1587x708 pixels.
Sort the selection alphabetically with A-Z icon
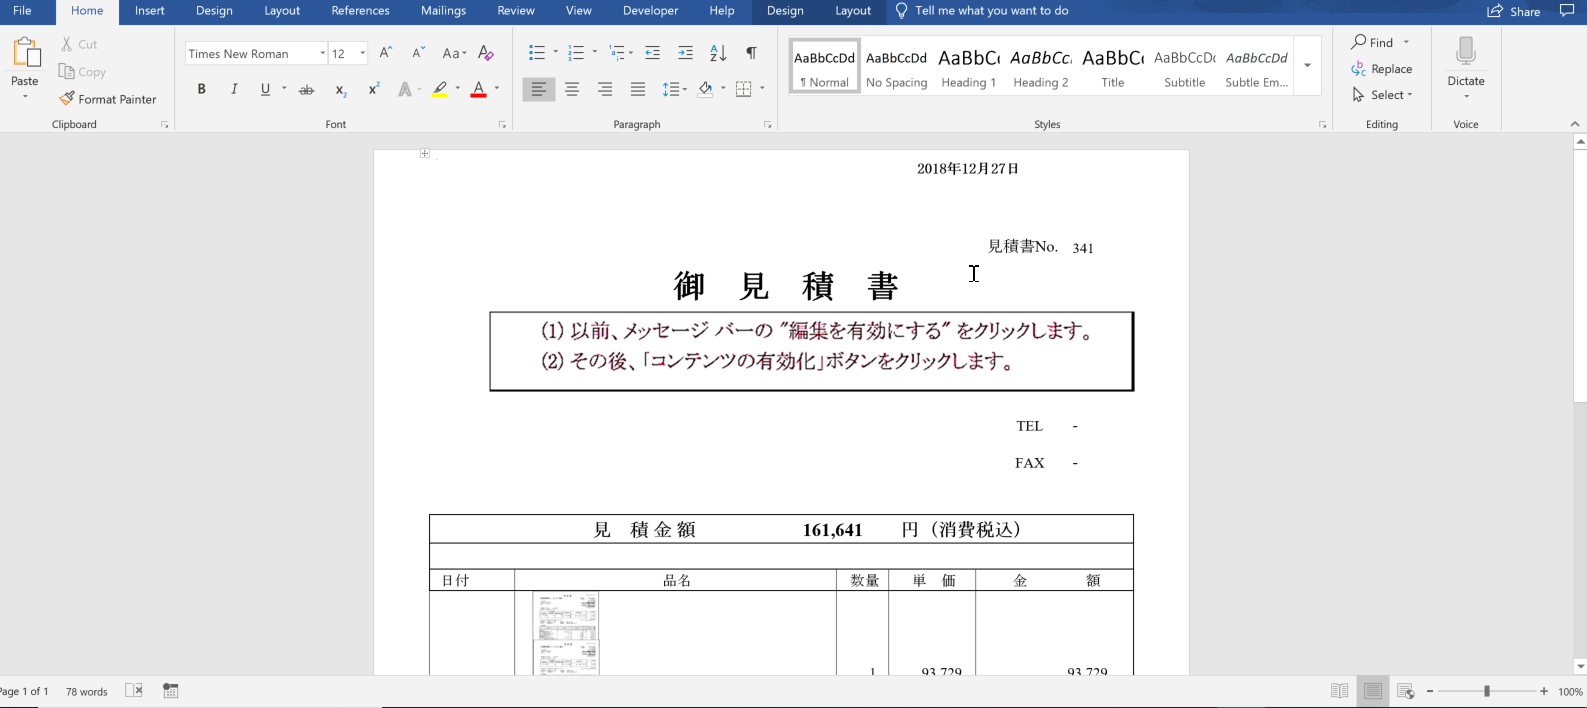pyautogui.click(x=718, y=53)
